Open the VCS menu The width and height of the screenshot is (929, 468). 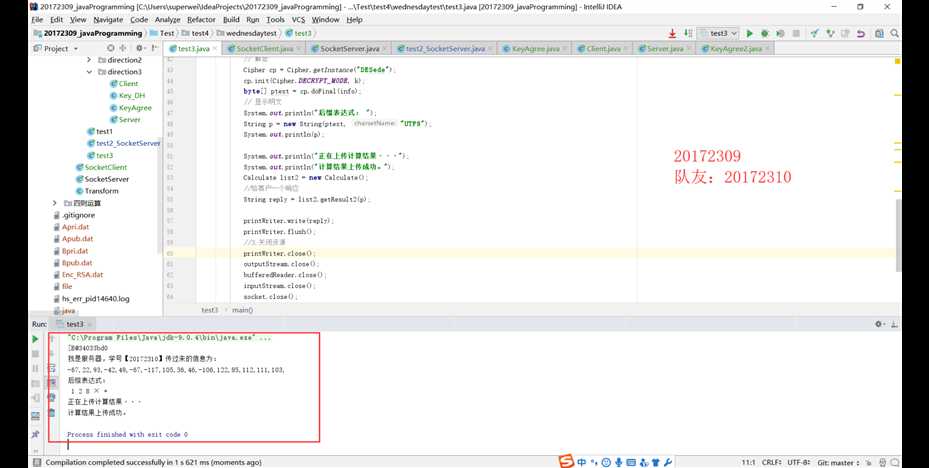coord(298,20)
